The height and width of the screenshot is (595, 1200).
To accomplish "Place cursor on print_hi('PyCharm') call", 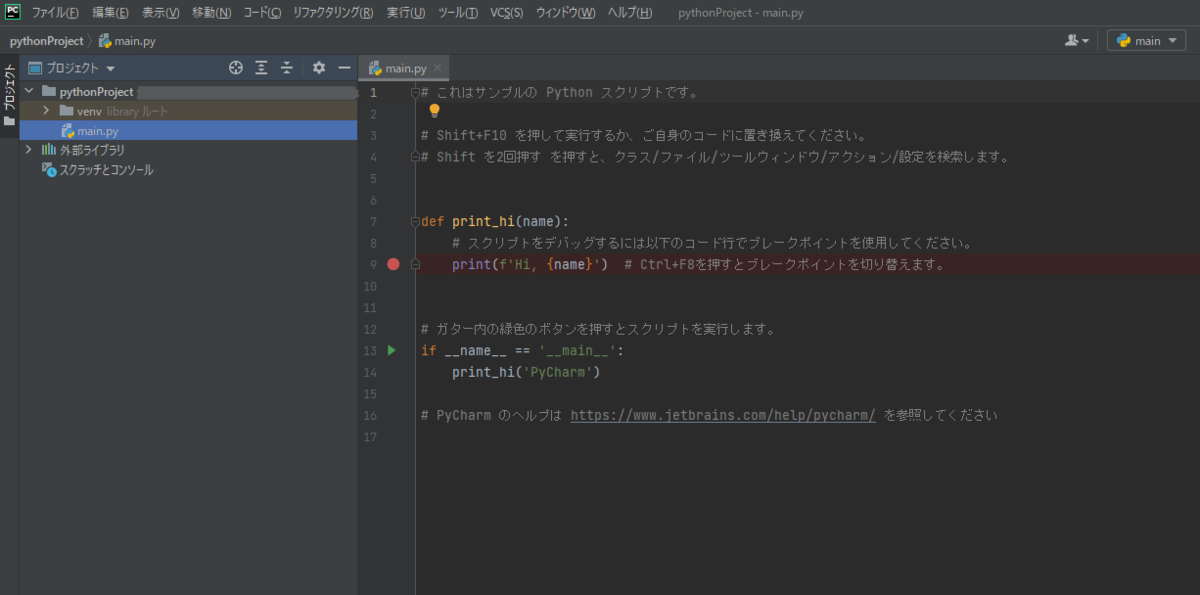I will tap(525, 372).
